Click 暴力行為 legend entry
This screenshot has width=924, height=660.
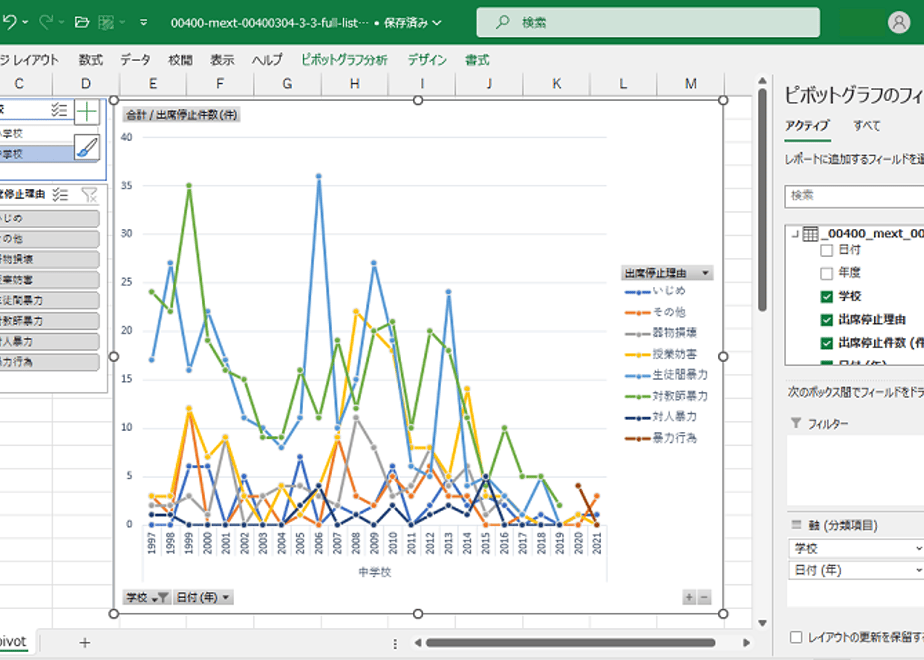click(x=661, y=438)
